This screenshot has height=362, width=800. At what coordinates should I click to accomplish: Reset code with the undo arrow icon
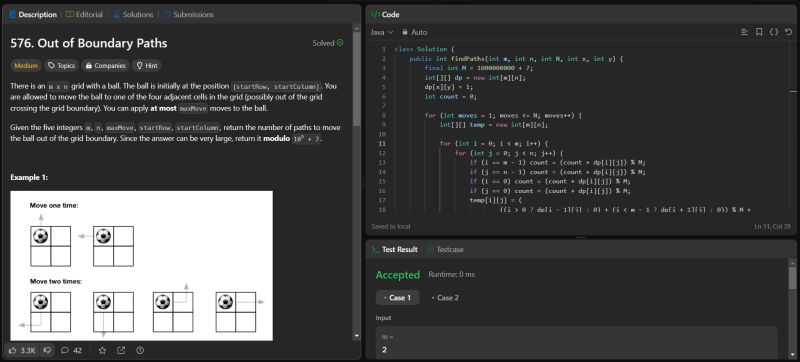tap(788, 32)
